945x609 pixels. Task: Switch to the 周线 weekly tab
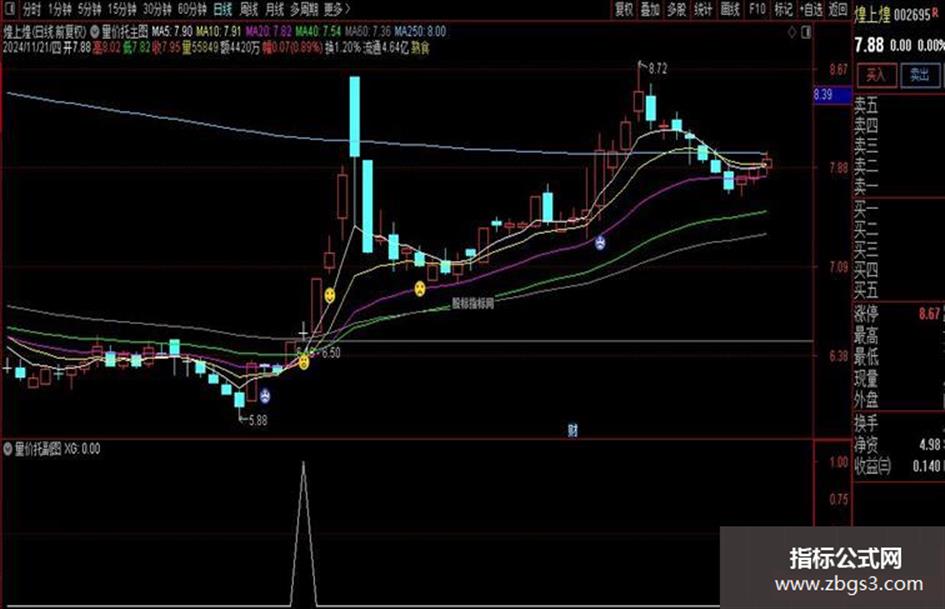coord(248,9)
